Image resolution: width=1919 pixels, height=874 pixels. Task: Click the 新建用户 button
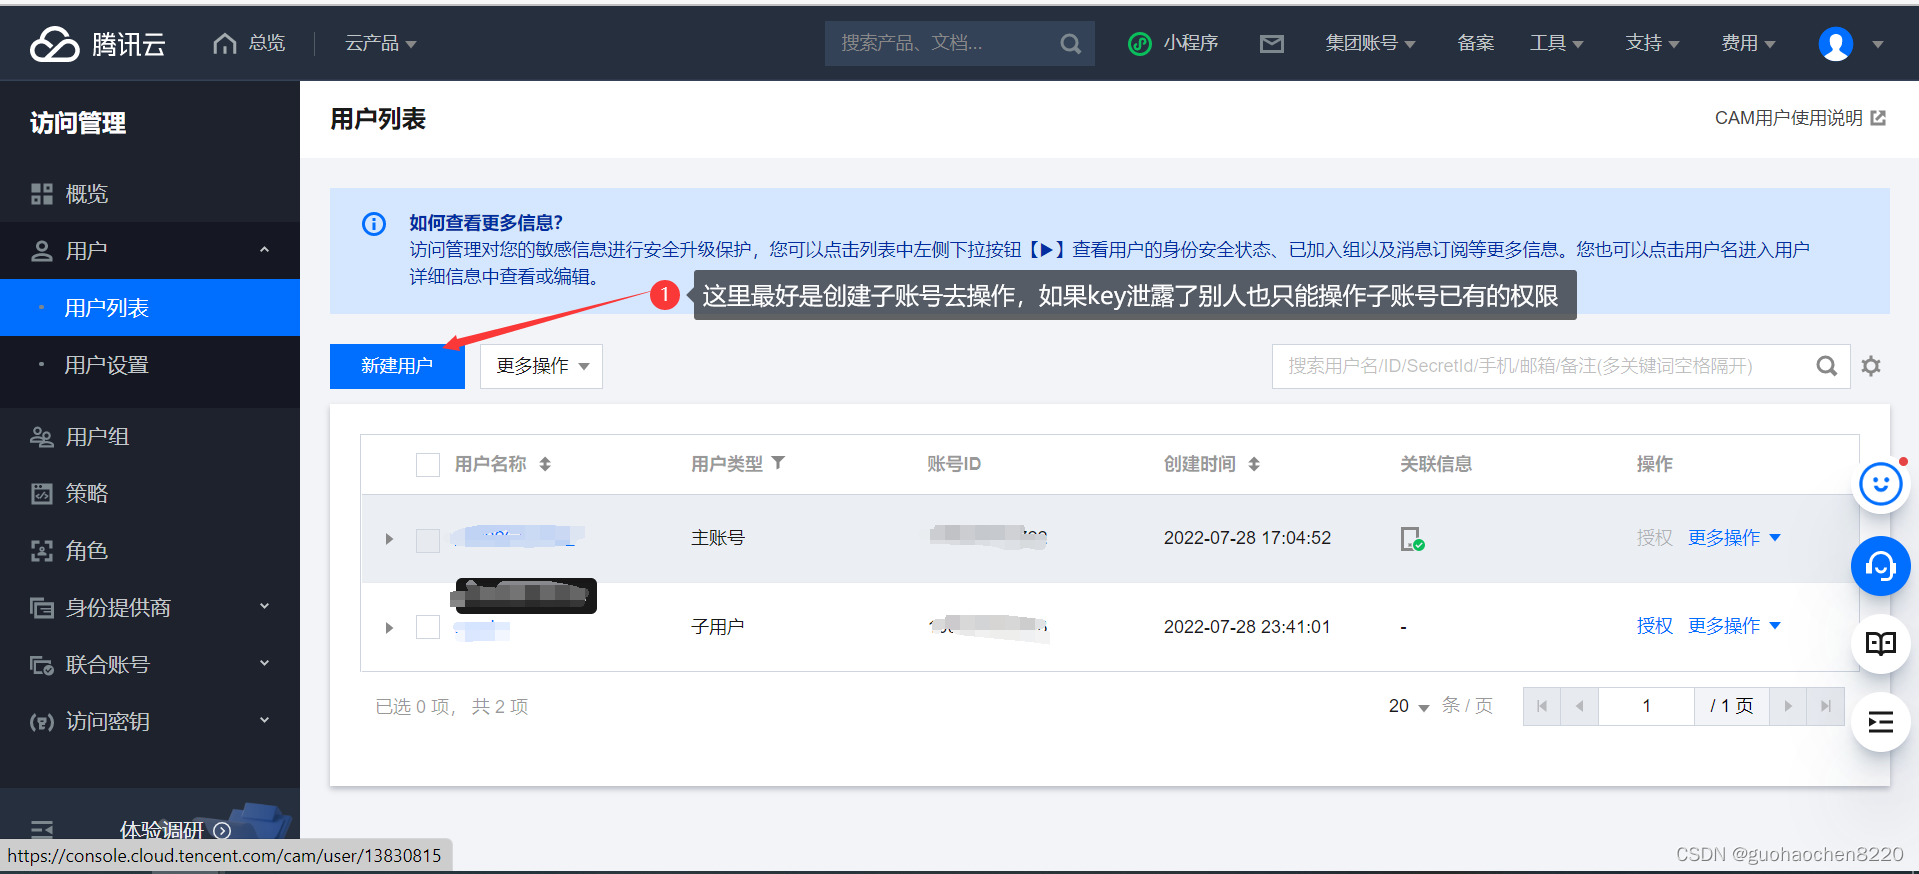coord(397,366)
